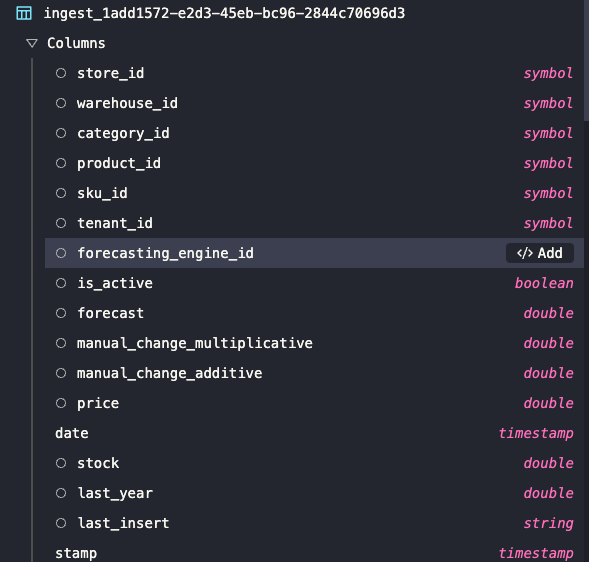Image resolution: width=589 pixels, height=562 pixels.
Task: Click the circle icon next to is_active
Action: click(61, 283)
